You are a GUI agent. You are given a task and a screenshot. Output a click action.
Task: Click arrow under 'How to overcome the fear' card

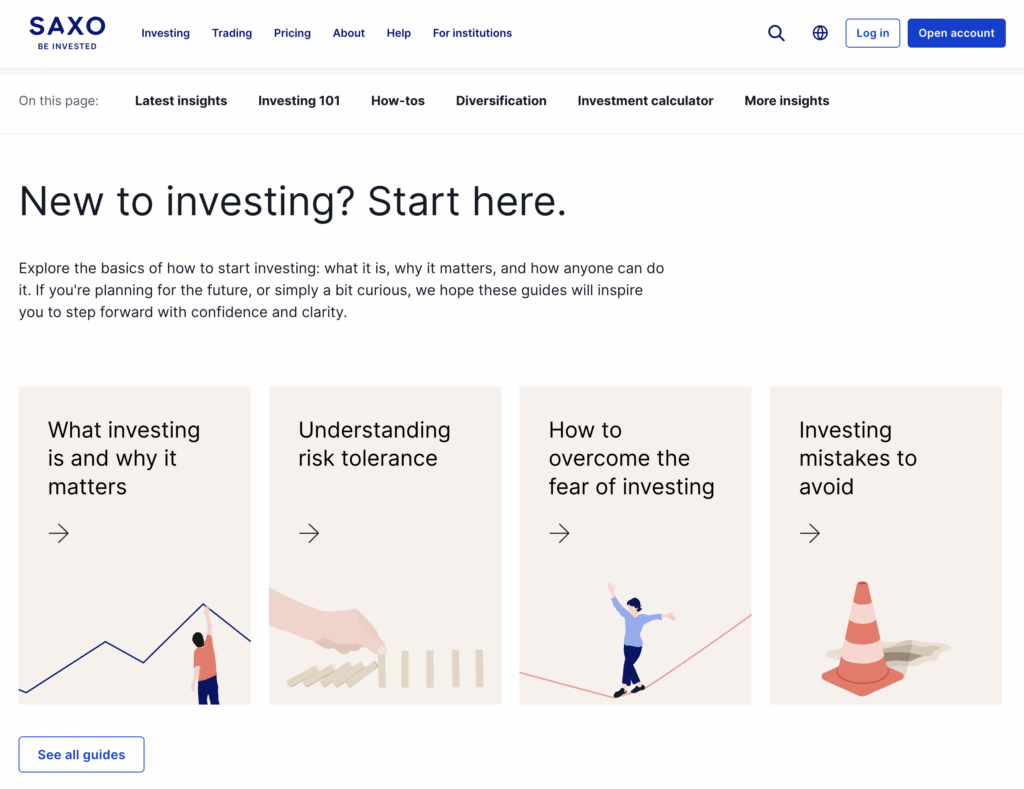tap(559, 534)
